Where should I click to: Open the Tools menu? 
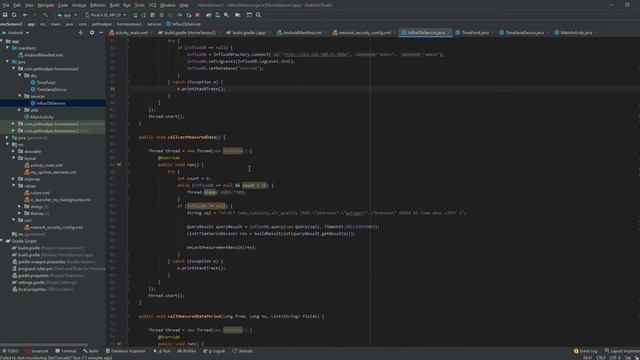(140, 5)
